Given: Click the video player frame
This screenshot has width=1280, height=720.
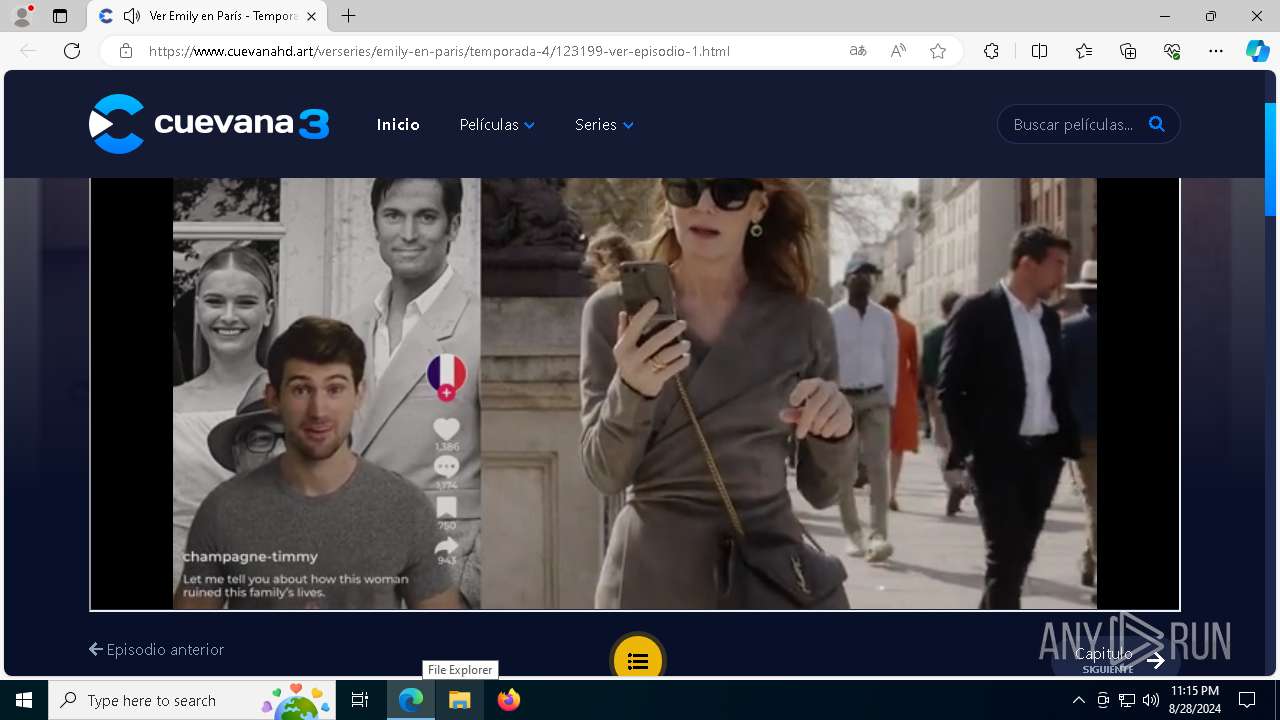Looking at the screenshot, I should click(x=635, y=394).
